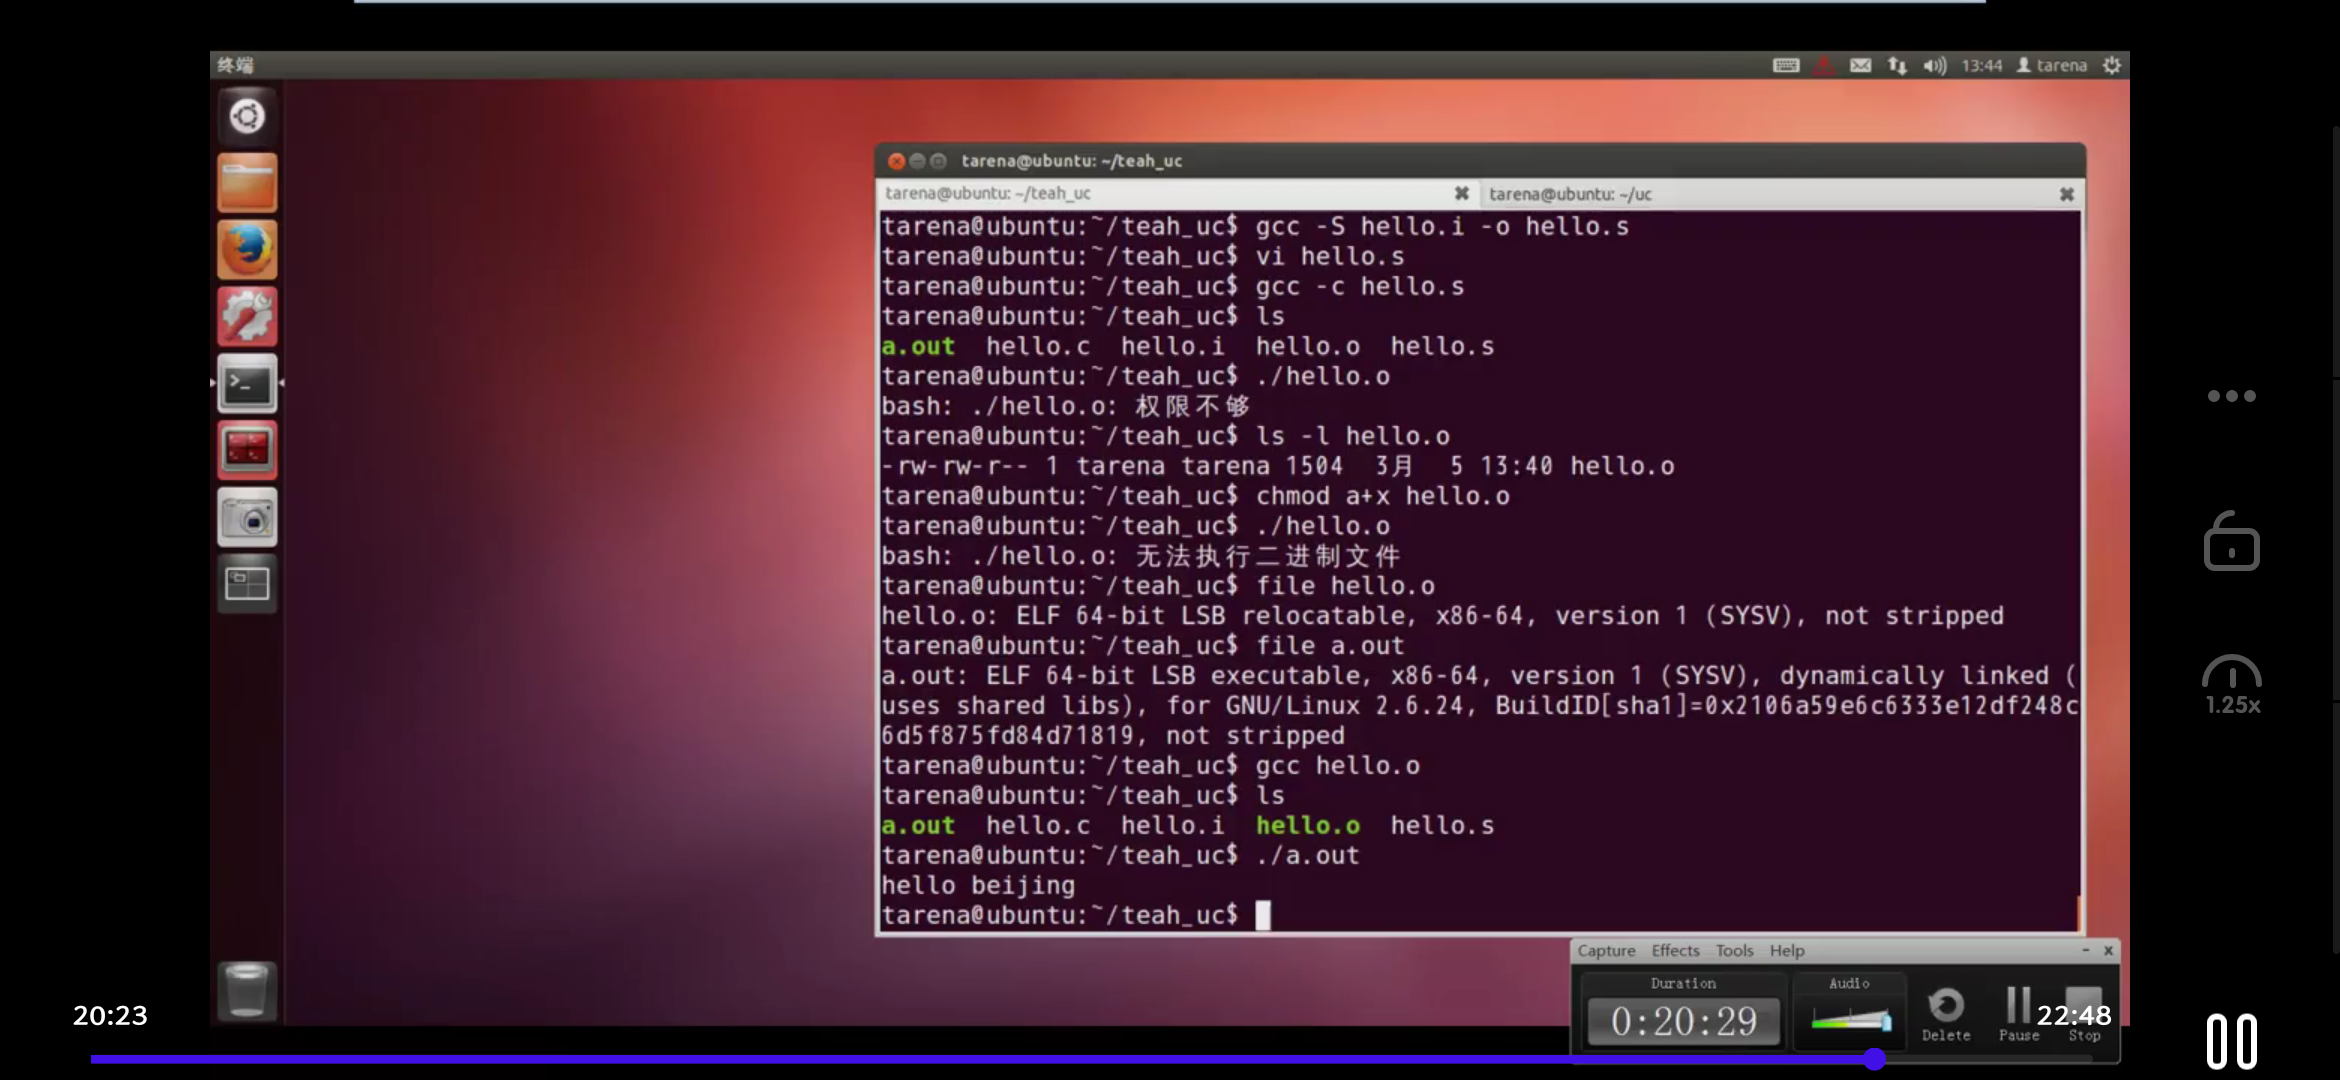Open the Effects menu in recorder
Screen dimensions: 2340x1080
tap(1675, 951)
